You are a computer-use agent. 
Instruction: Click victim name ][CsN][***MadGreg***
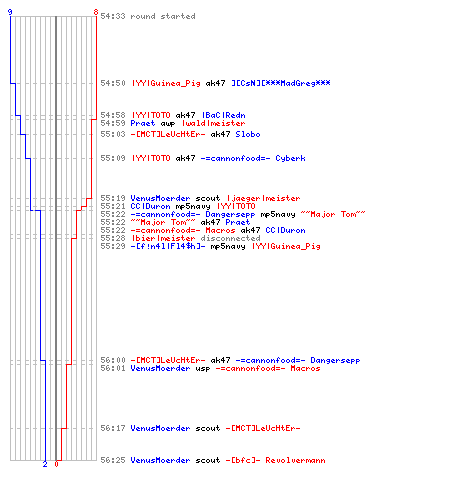281,83
